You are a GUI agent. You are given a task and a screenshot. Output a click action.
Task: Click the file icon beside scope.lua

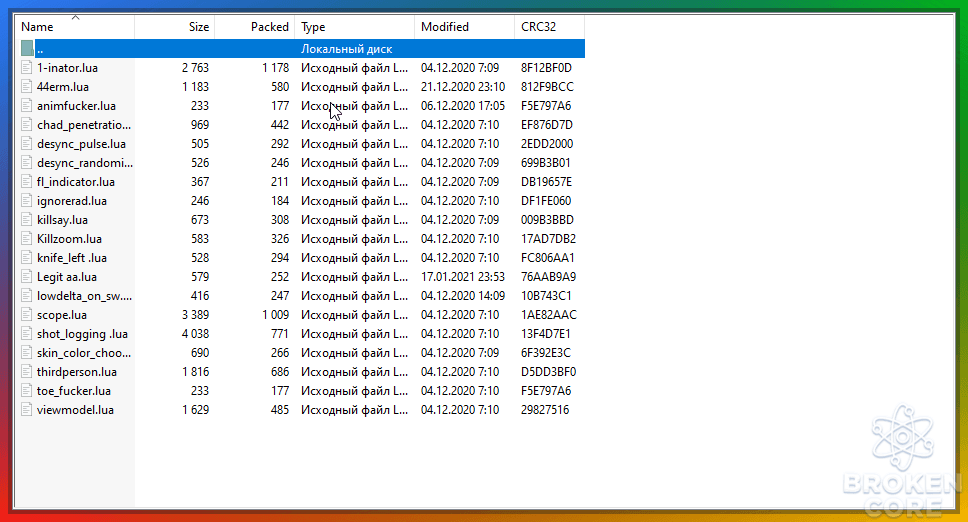[x=27, y=315]
